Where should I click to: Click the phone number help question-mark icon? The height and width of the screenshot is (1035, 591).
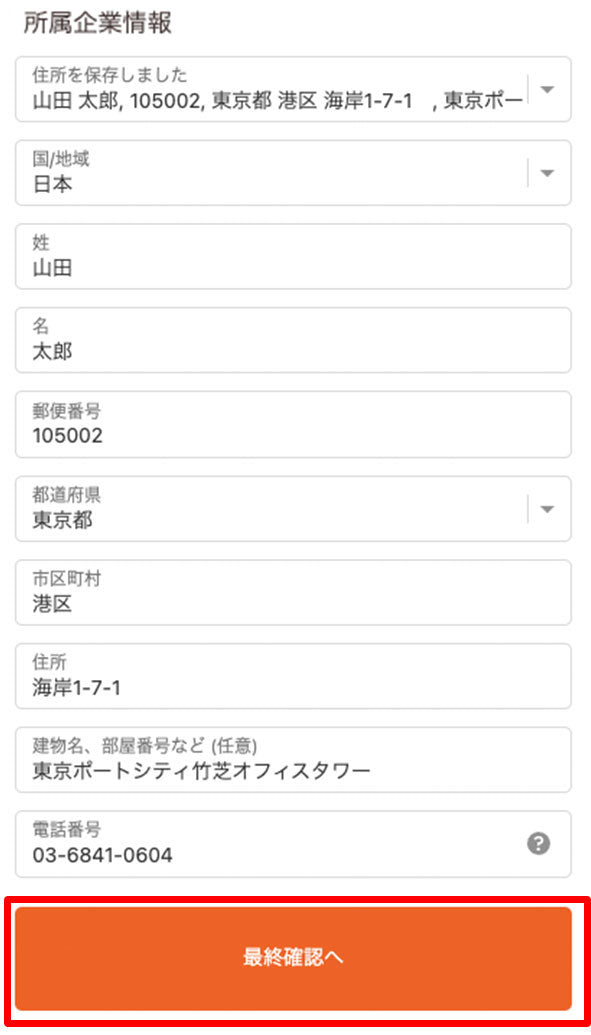coord(539,844)
